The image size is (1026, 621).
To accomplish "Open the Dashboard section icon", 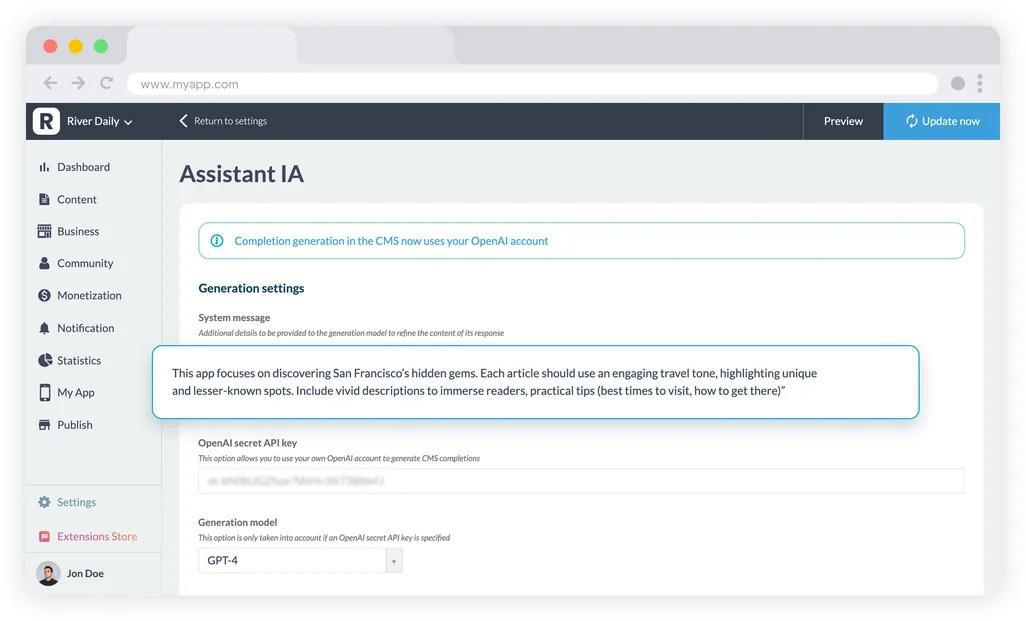I will tap(44, 166).
